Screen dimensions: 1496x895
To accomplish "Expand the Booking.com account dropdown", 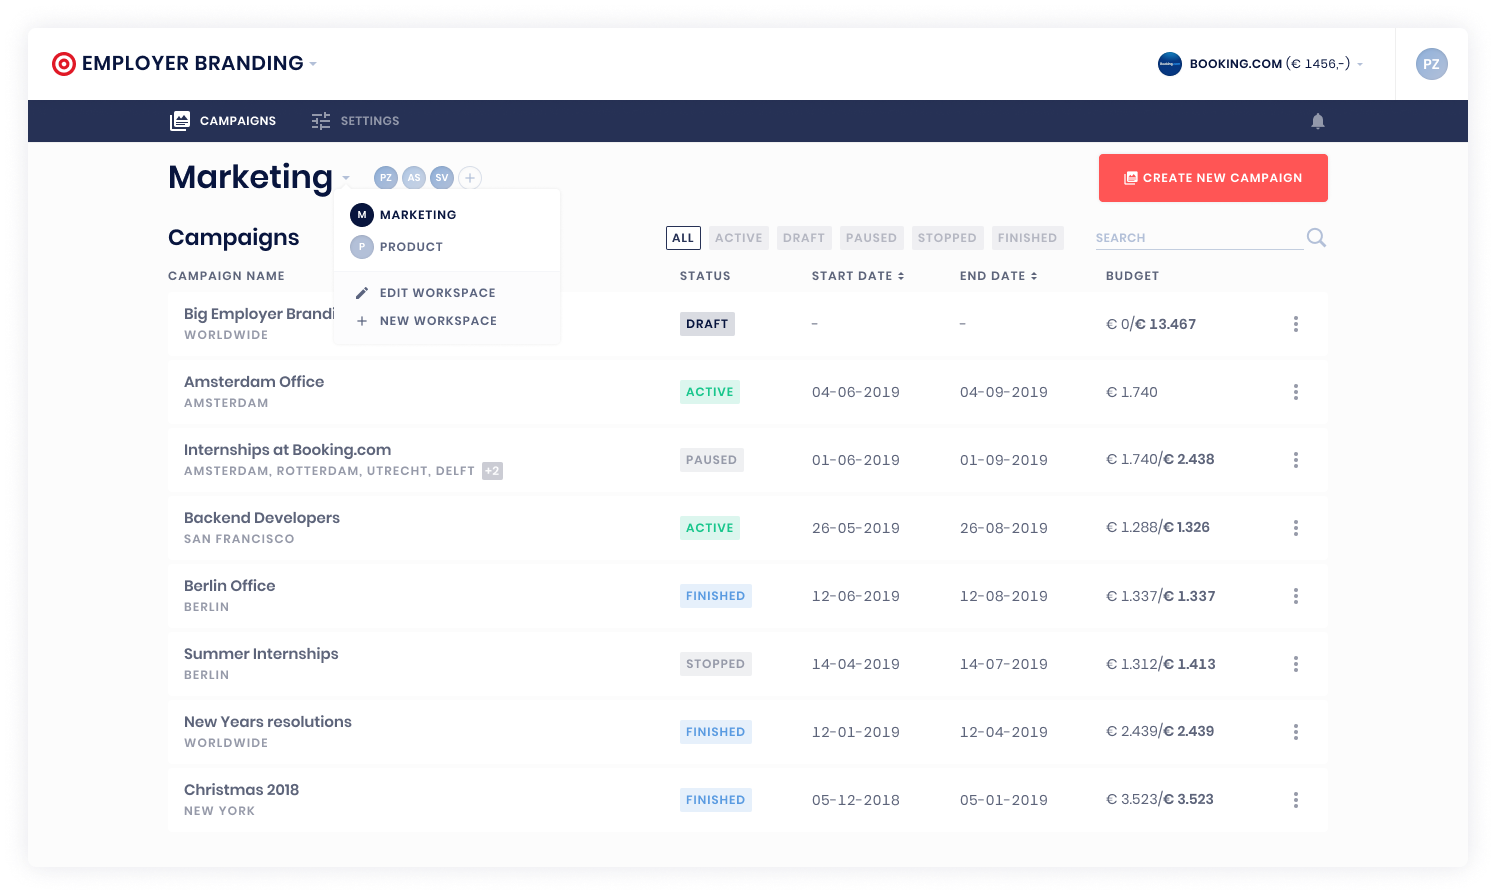I will pyautogui.click(x=1360, y=64).
